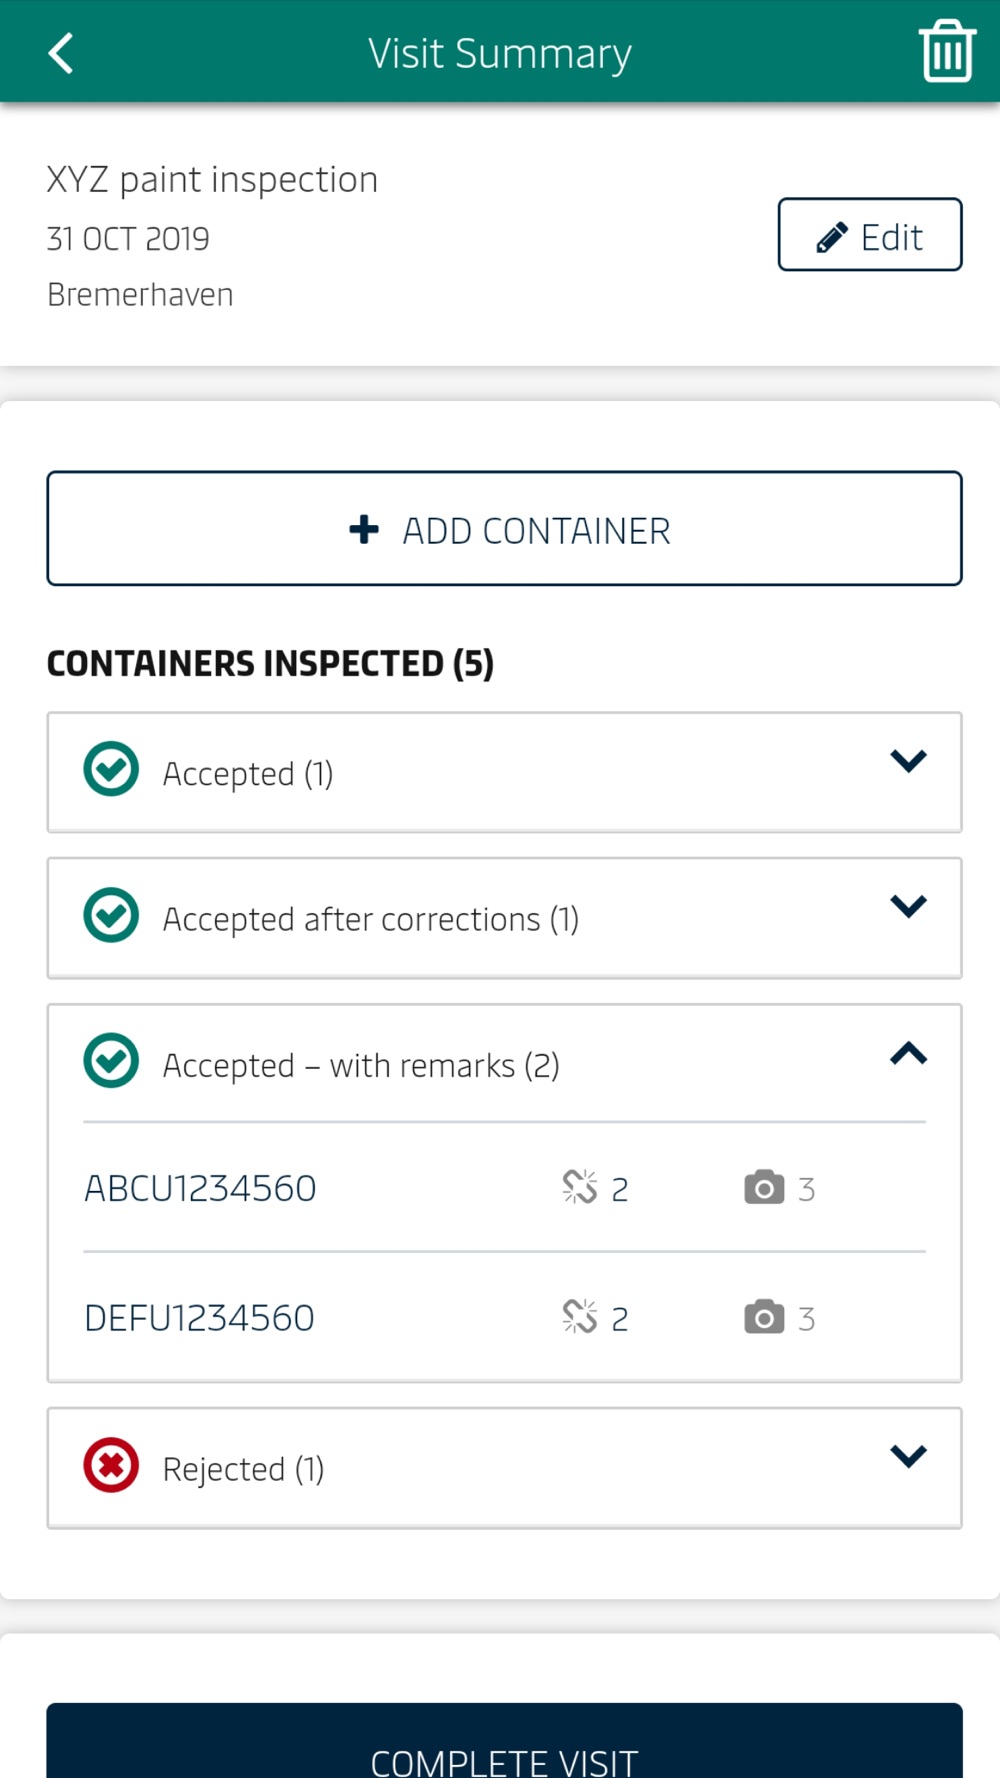Screen dimensions: 1000x1778
Task: Tap damage icon for ABCU1234560
Action: 580,1187
